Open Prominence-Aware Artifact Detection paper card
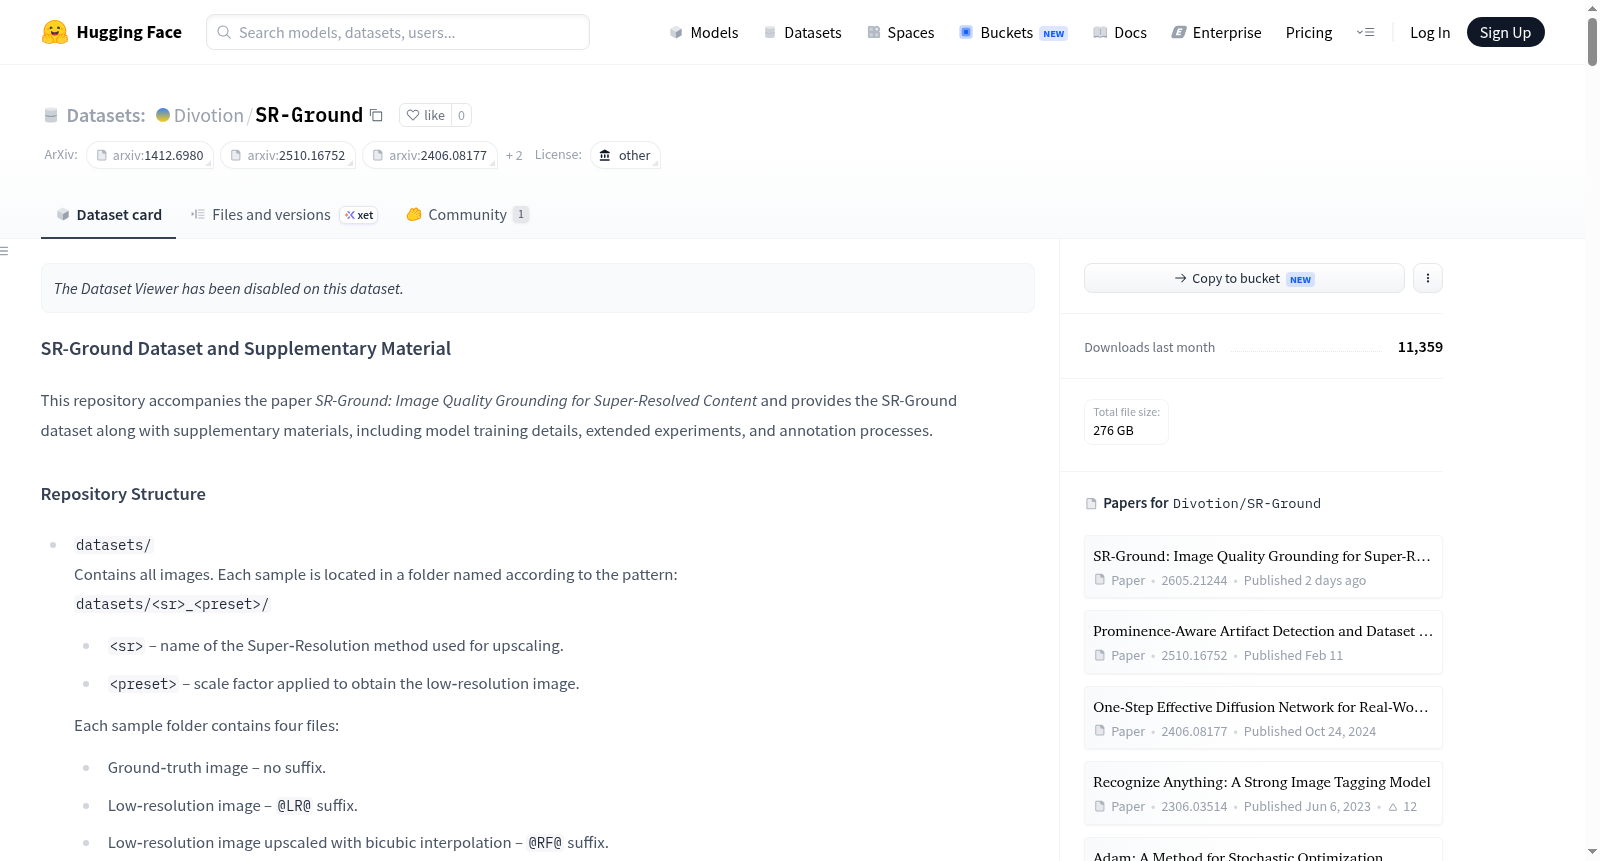 (x=1263, y=642)
